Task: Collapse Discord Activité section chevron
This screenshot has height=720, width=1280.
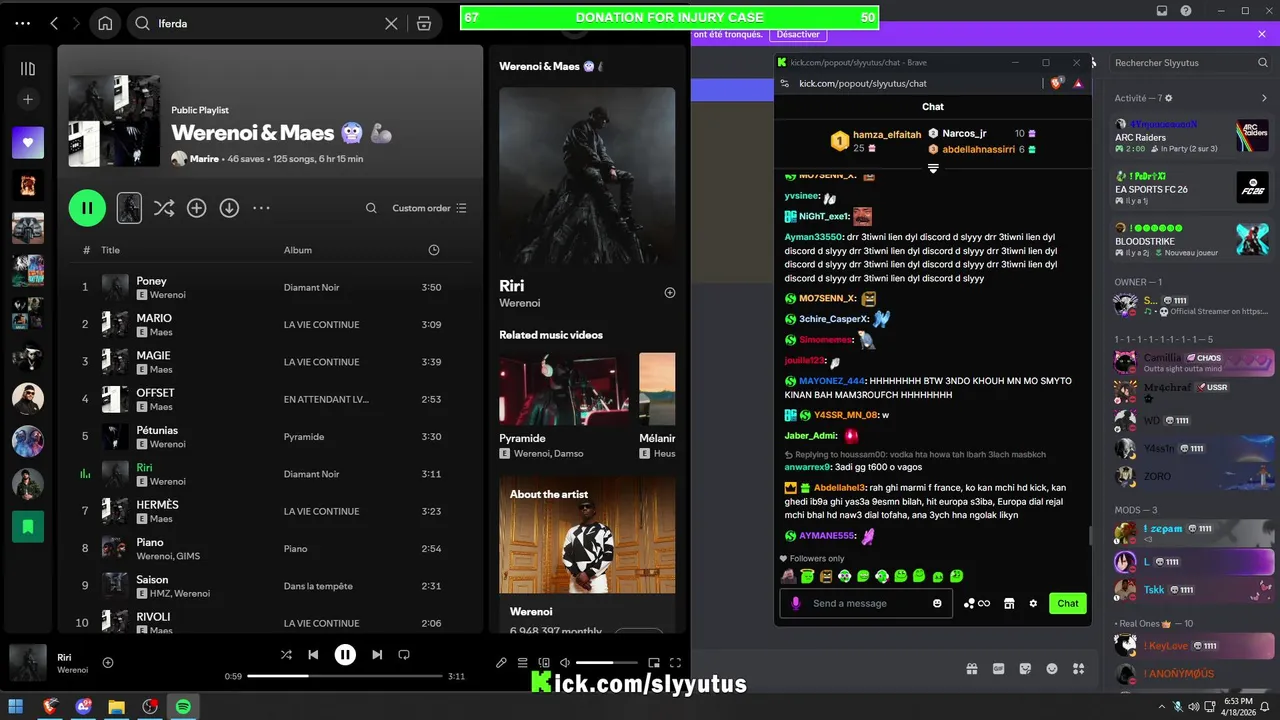Action: tap(1264, 98)
